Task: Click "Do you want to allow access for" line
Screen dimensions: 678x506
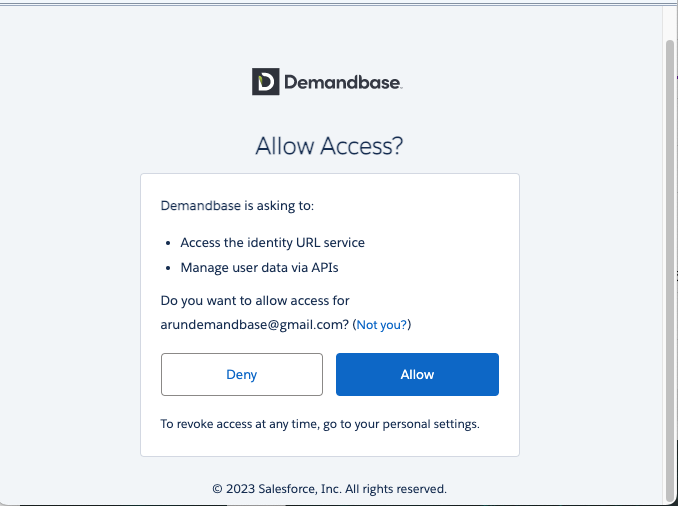Action: pos(255,301)
